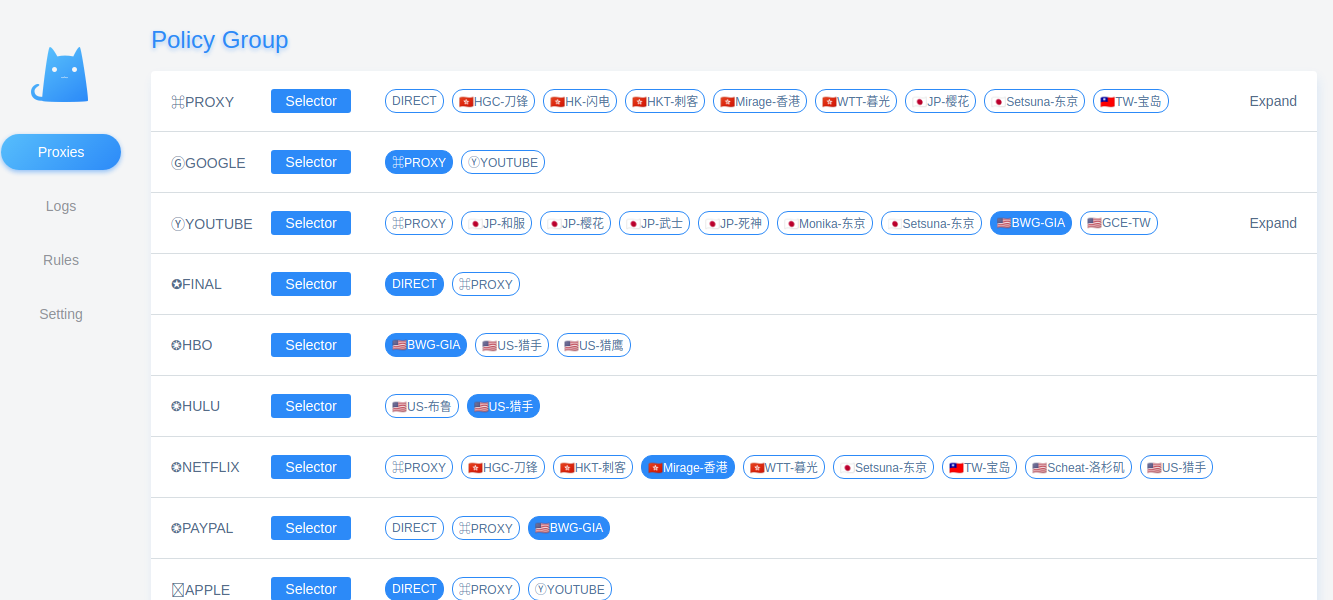
Task: Click Selector button in APPLE row
Action: click(311, 589)
